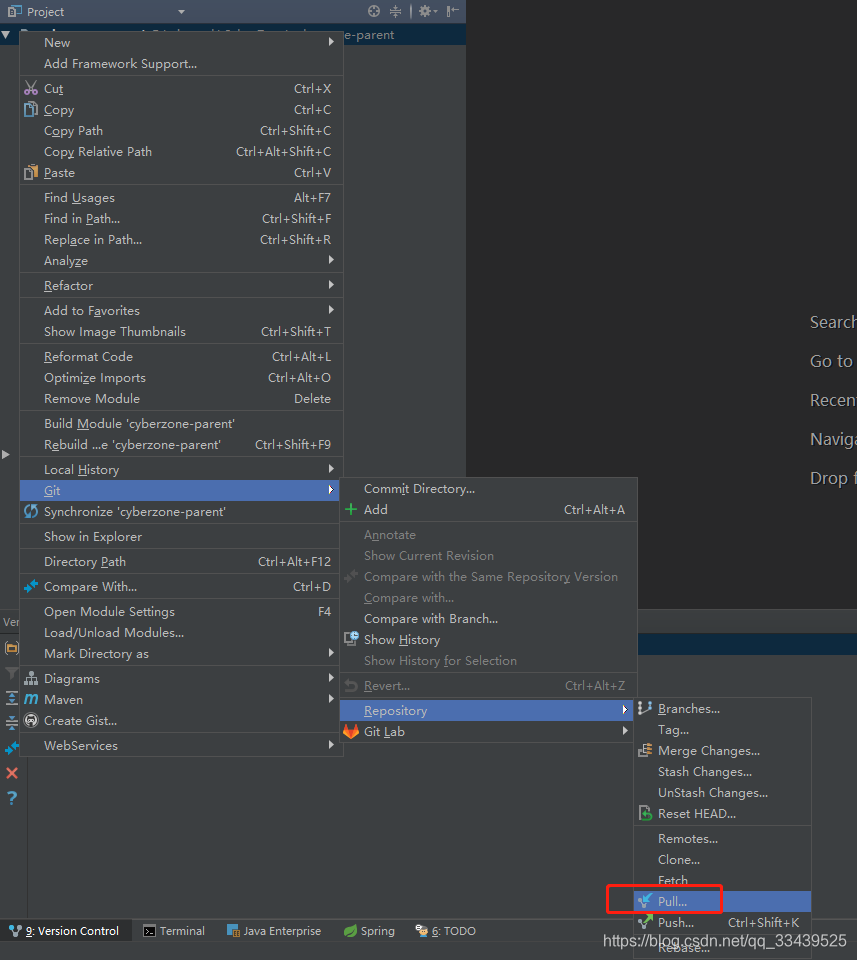
Task: Select Show in Explorer entry
Action: click(x=181, y=536)
